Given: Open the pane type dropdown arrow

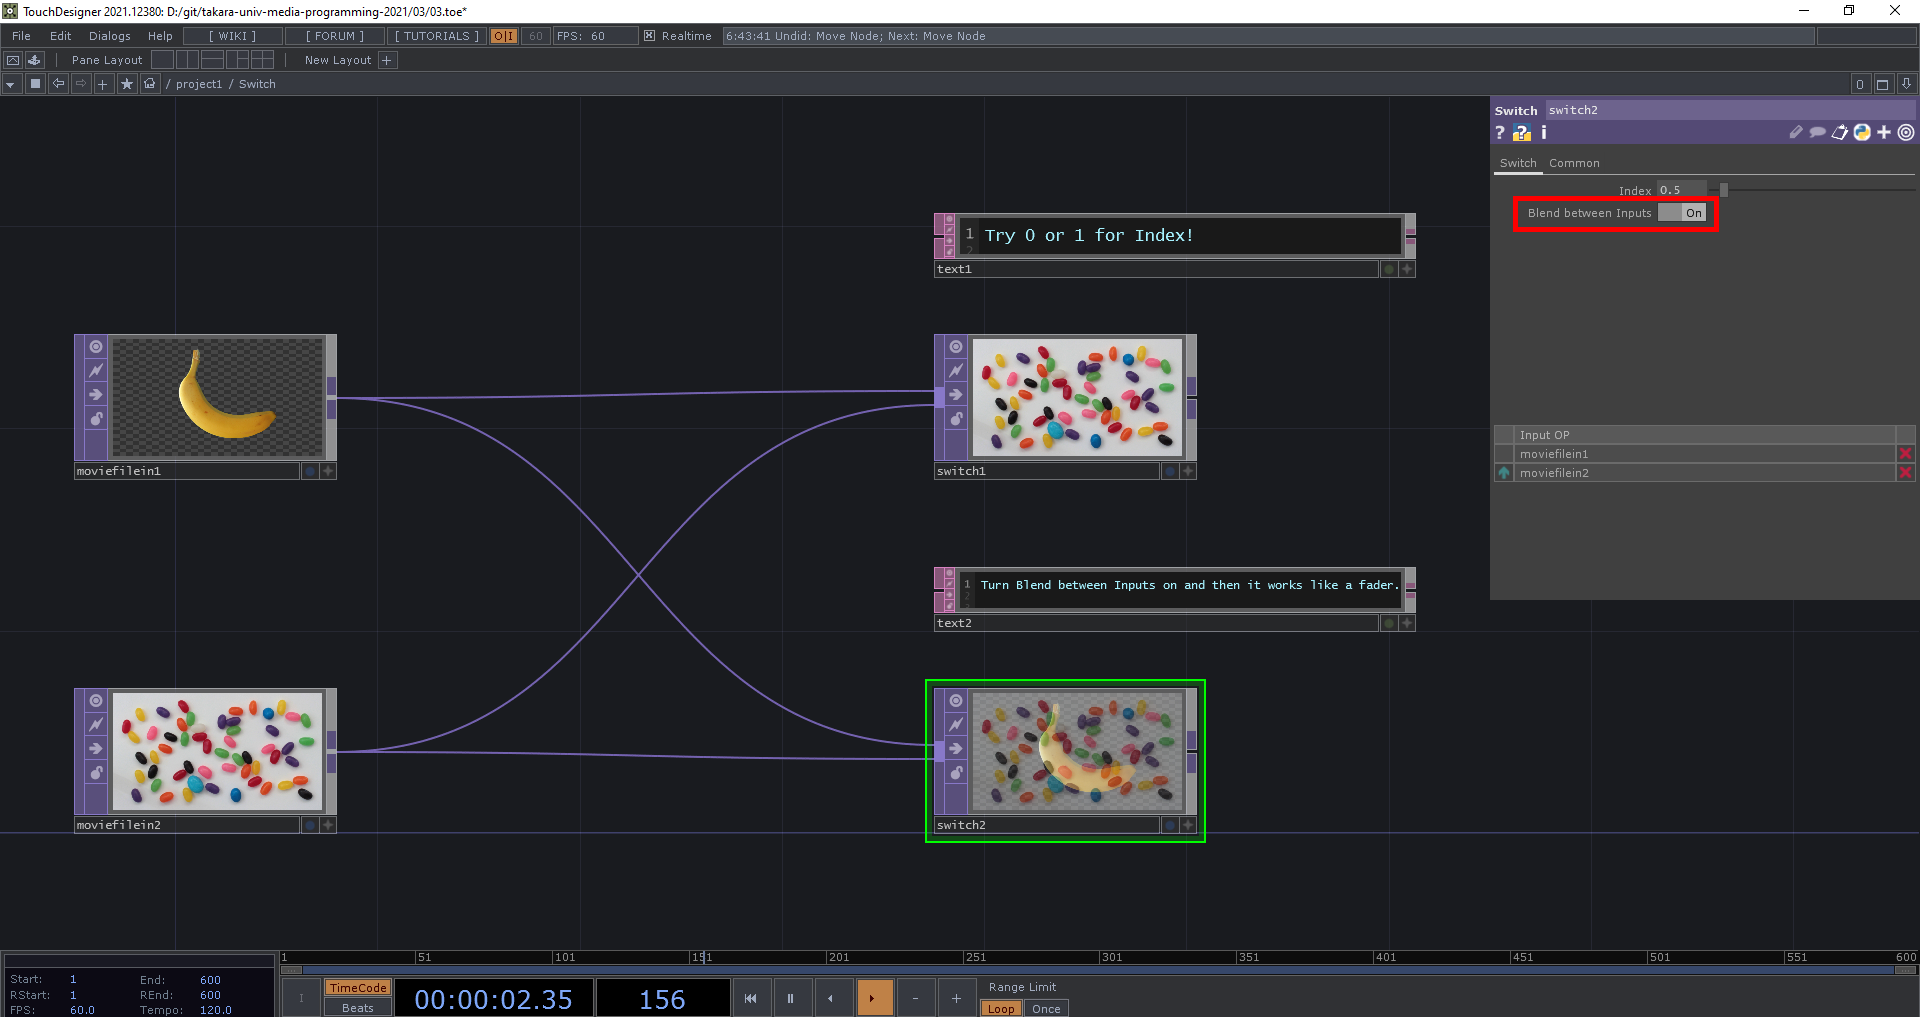Looking at the screenshot, I should [10, 84].
